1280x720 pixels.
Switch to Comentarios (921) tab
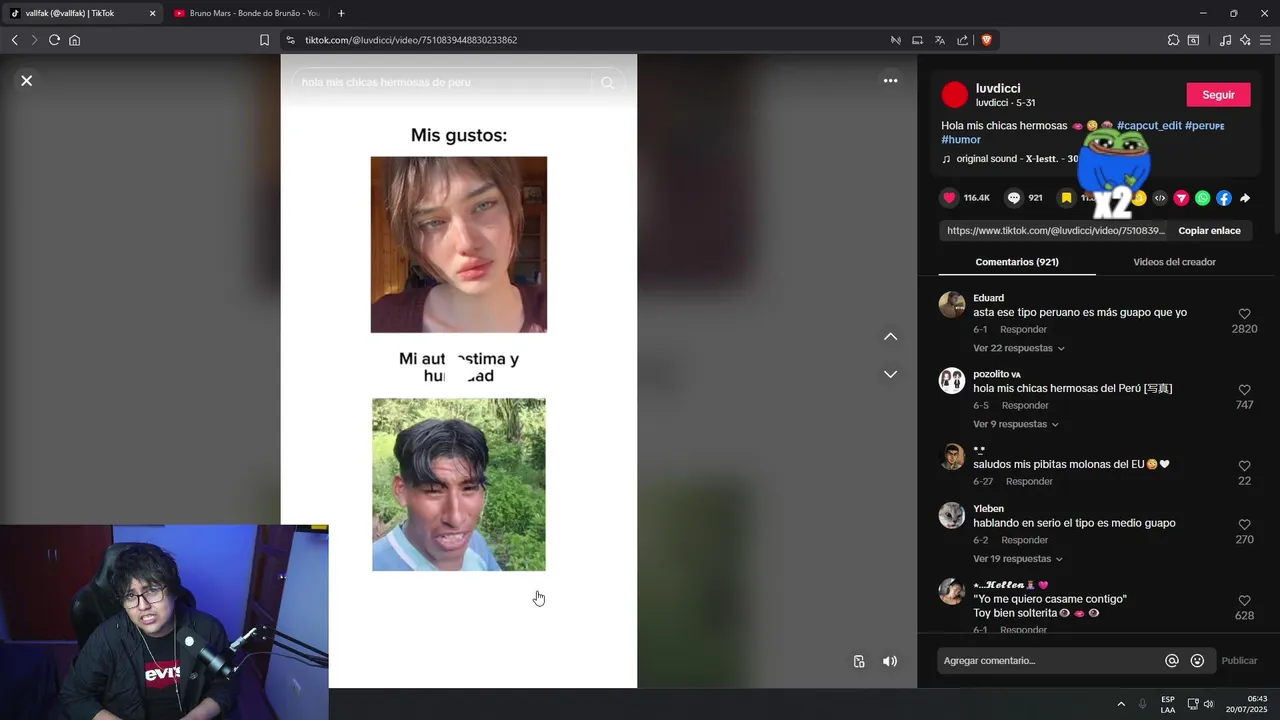click(x=1017, y=262)
